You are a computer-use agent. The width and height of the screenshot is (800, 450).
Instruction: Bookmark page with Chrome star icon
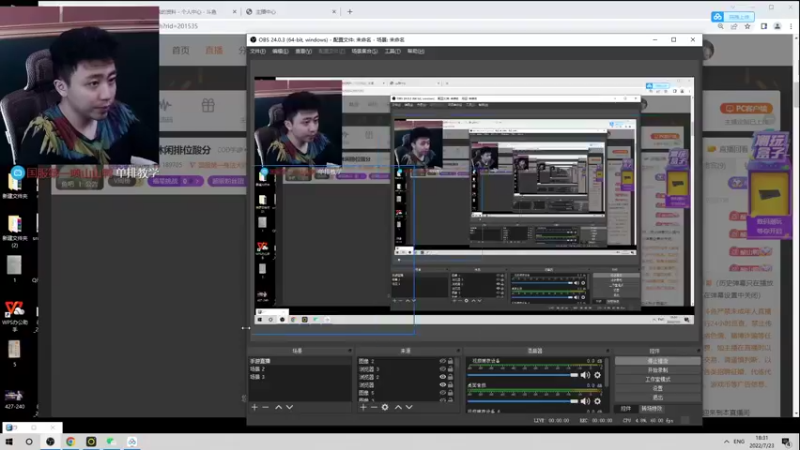(747, 26)
